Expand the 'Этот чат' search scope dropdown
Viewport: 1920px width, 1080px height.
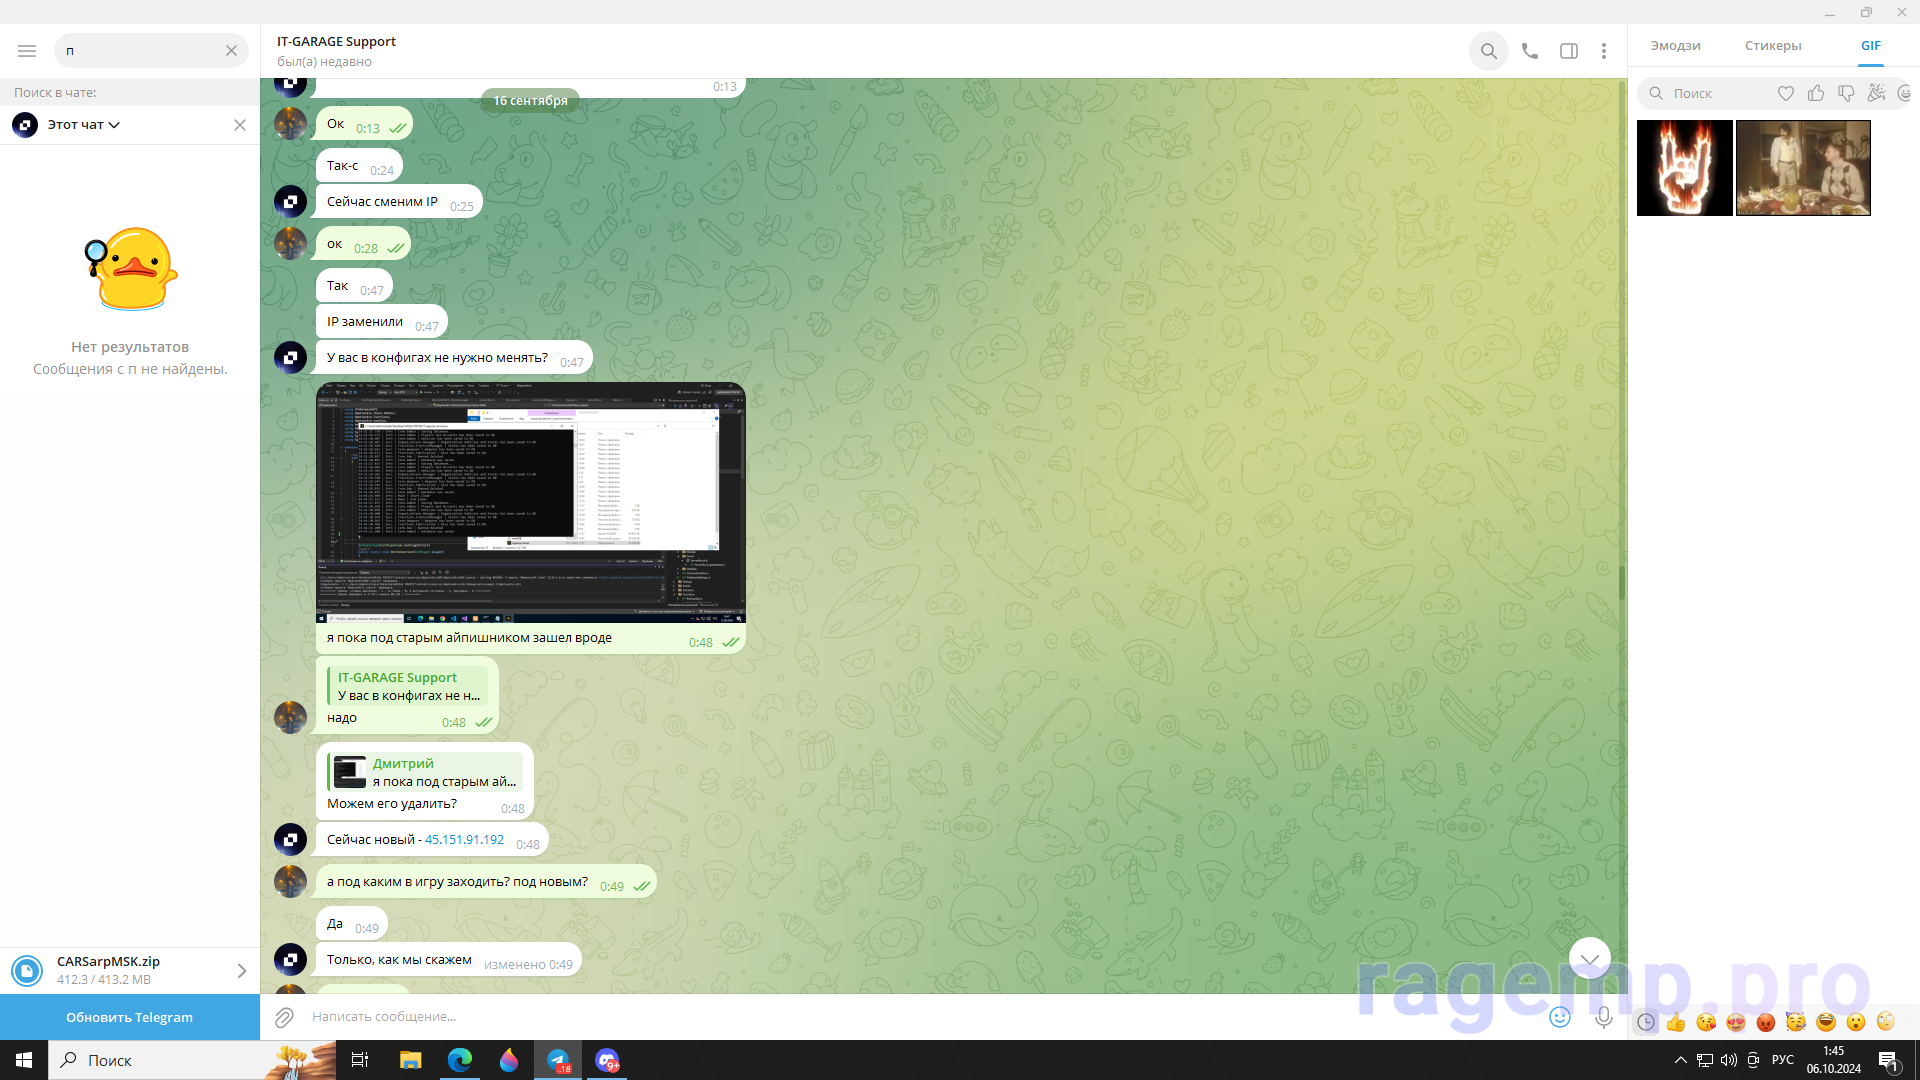tap(84, 125)
